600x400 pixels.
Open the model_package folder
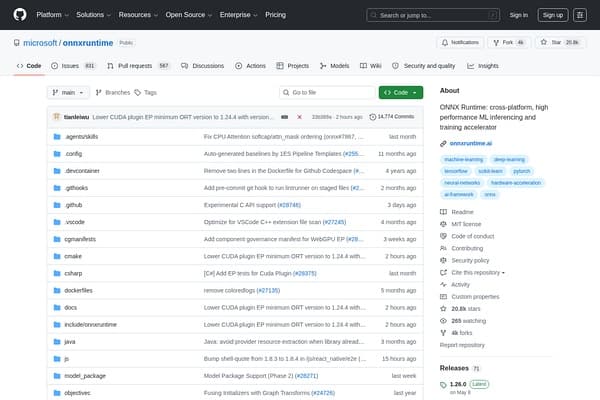coord(85,376)
